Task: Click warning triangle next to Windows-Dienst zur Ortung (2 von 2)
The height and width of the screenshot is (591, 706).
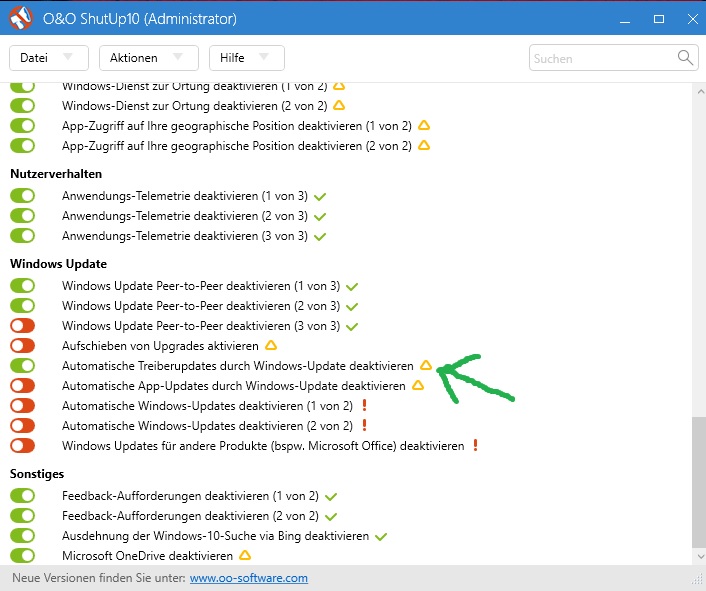Action: (x=339, y=106)
